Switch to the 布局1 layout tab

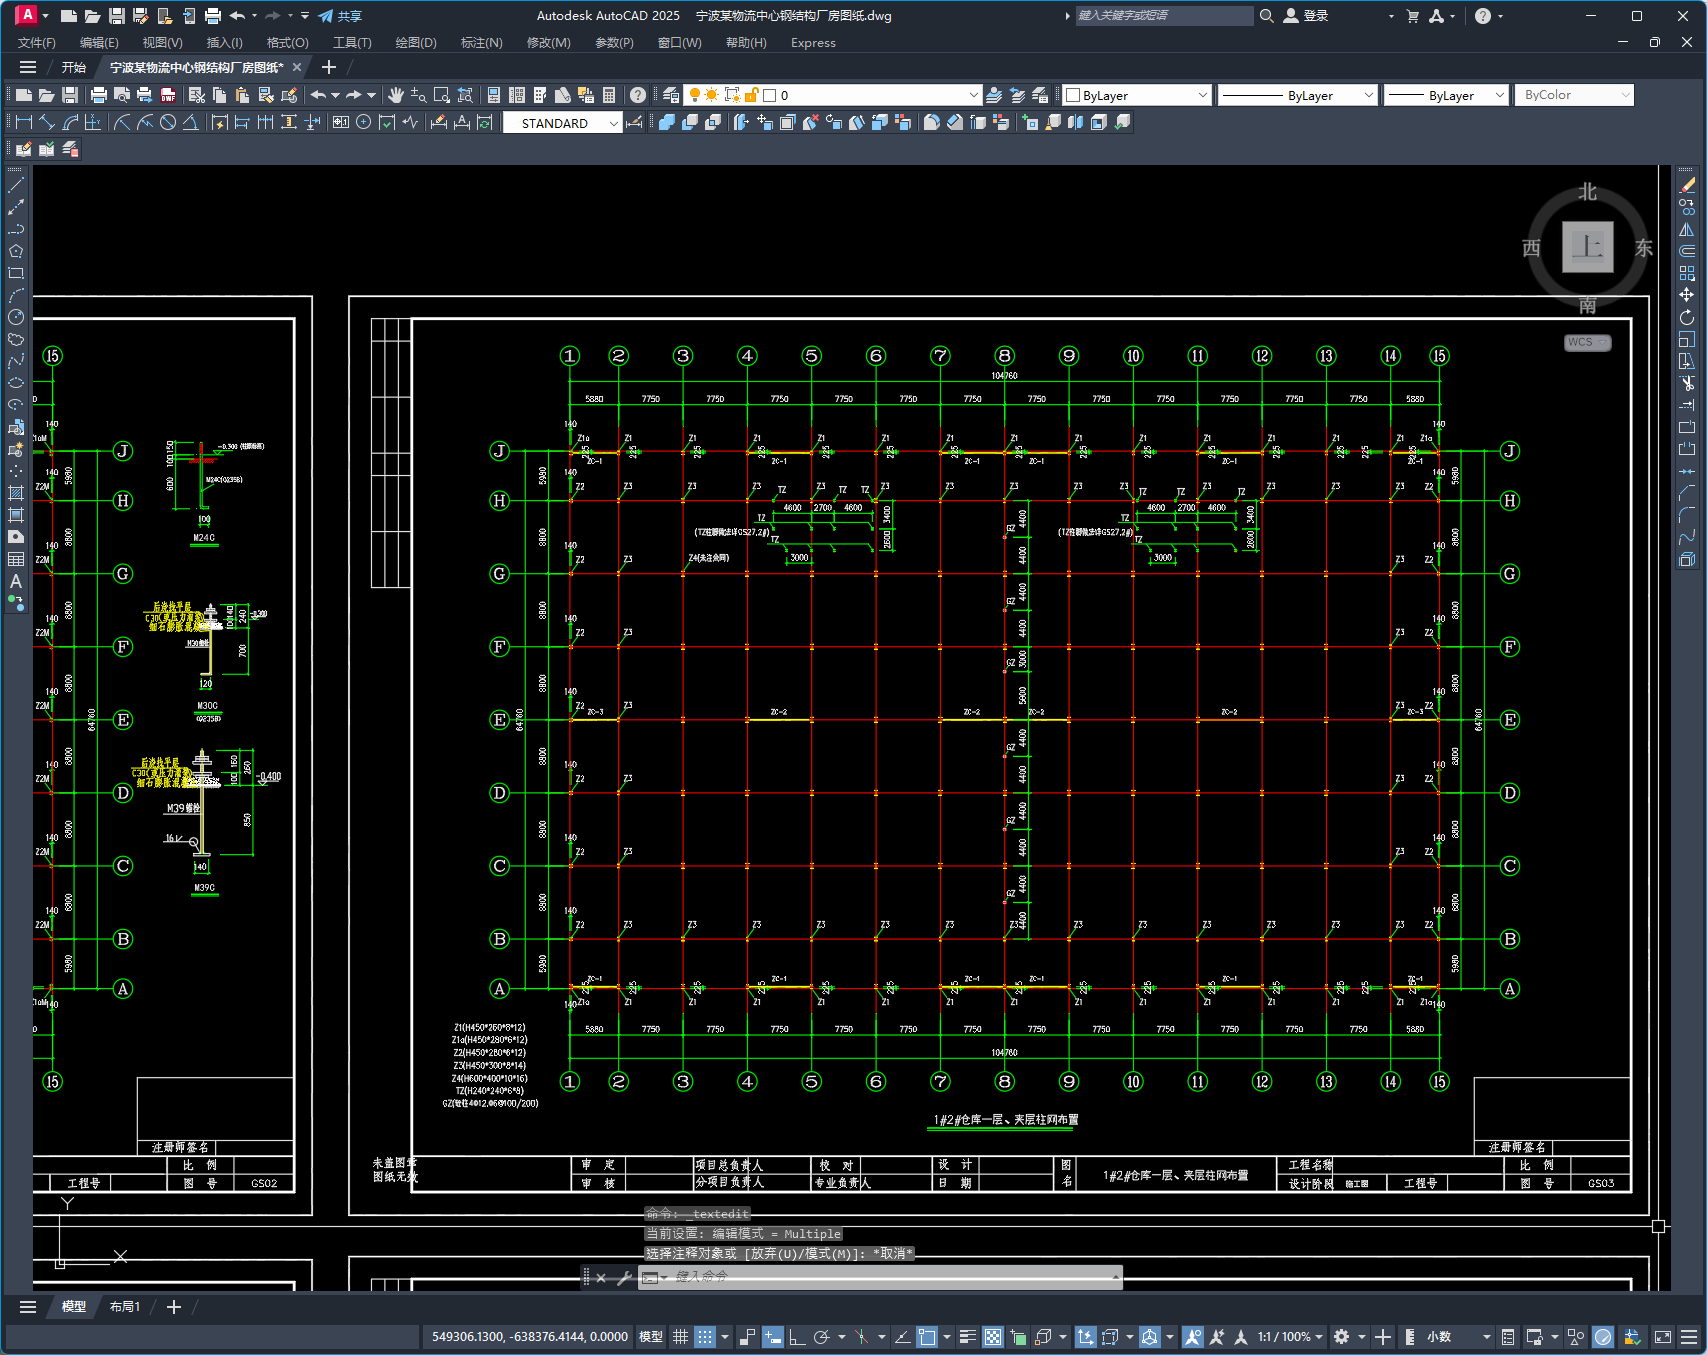[x=125, y=1307]
